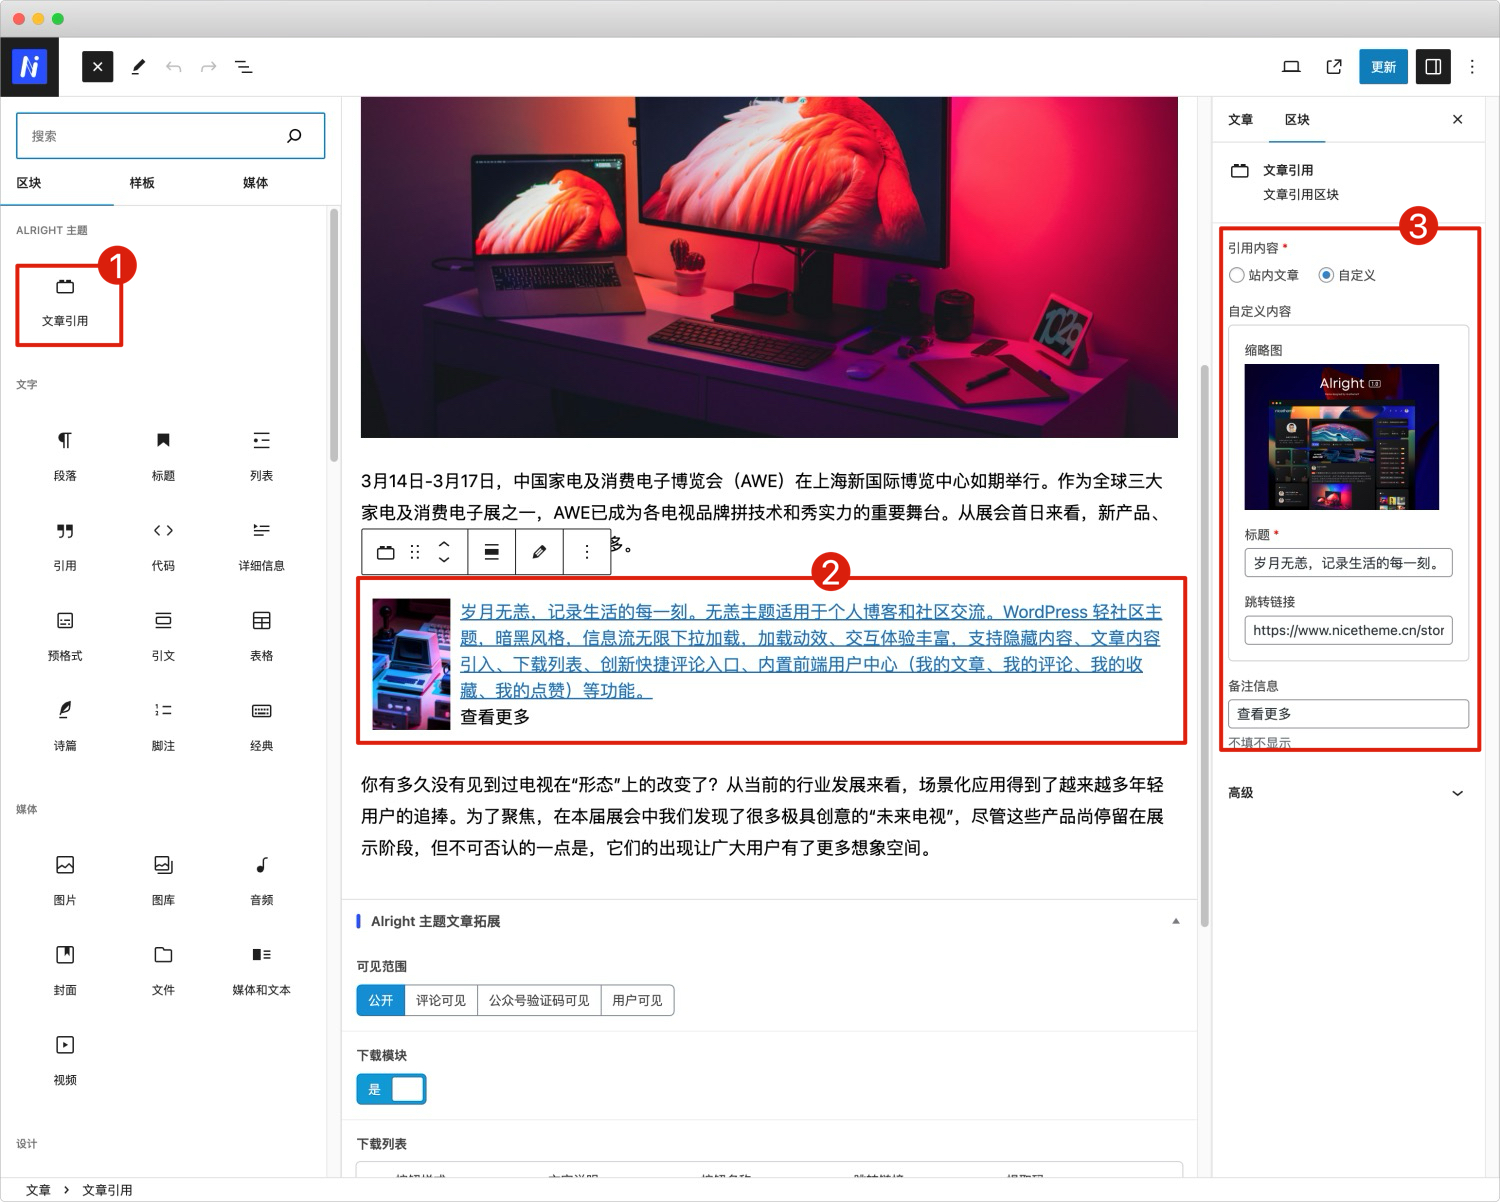Click the undo arrow

coord(174,67)
